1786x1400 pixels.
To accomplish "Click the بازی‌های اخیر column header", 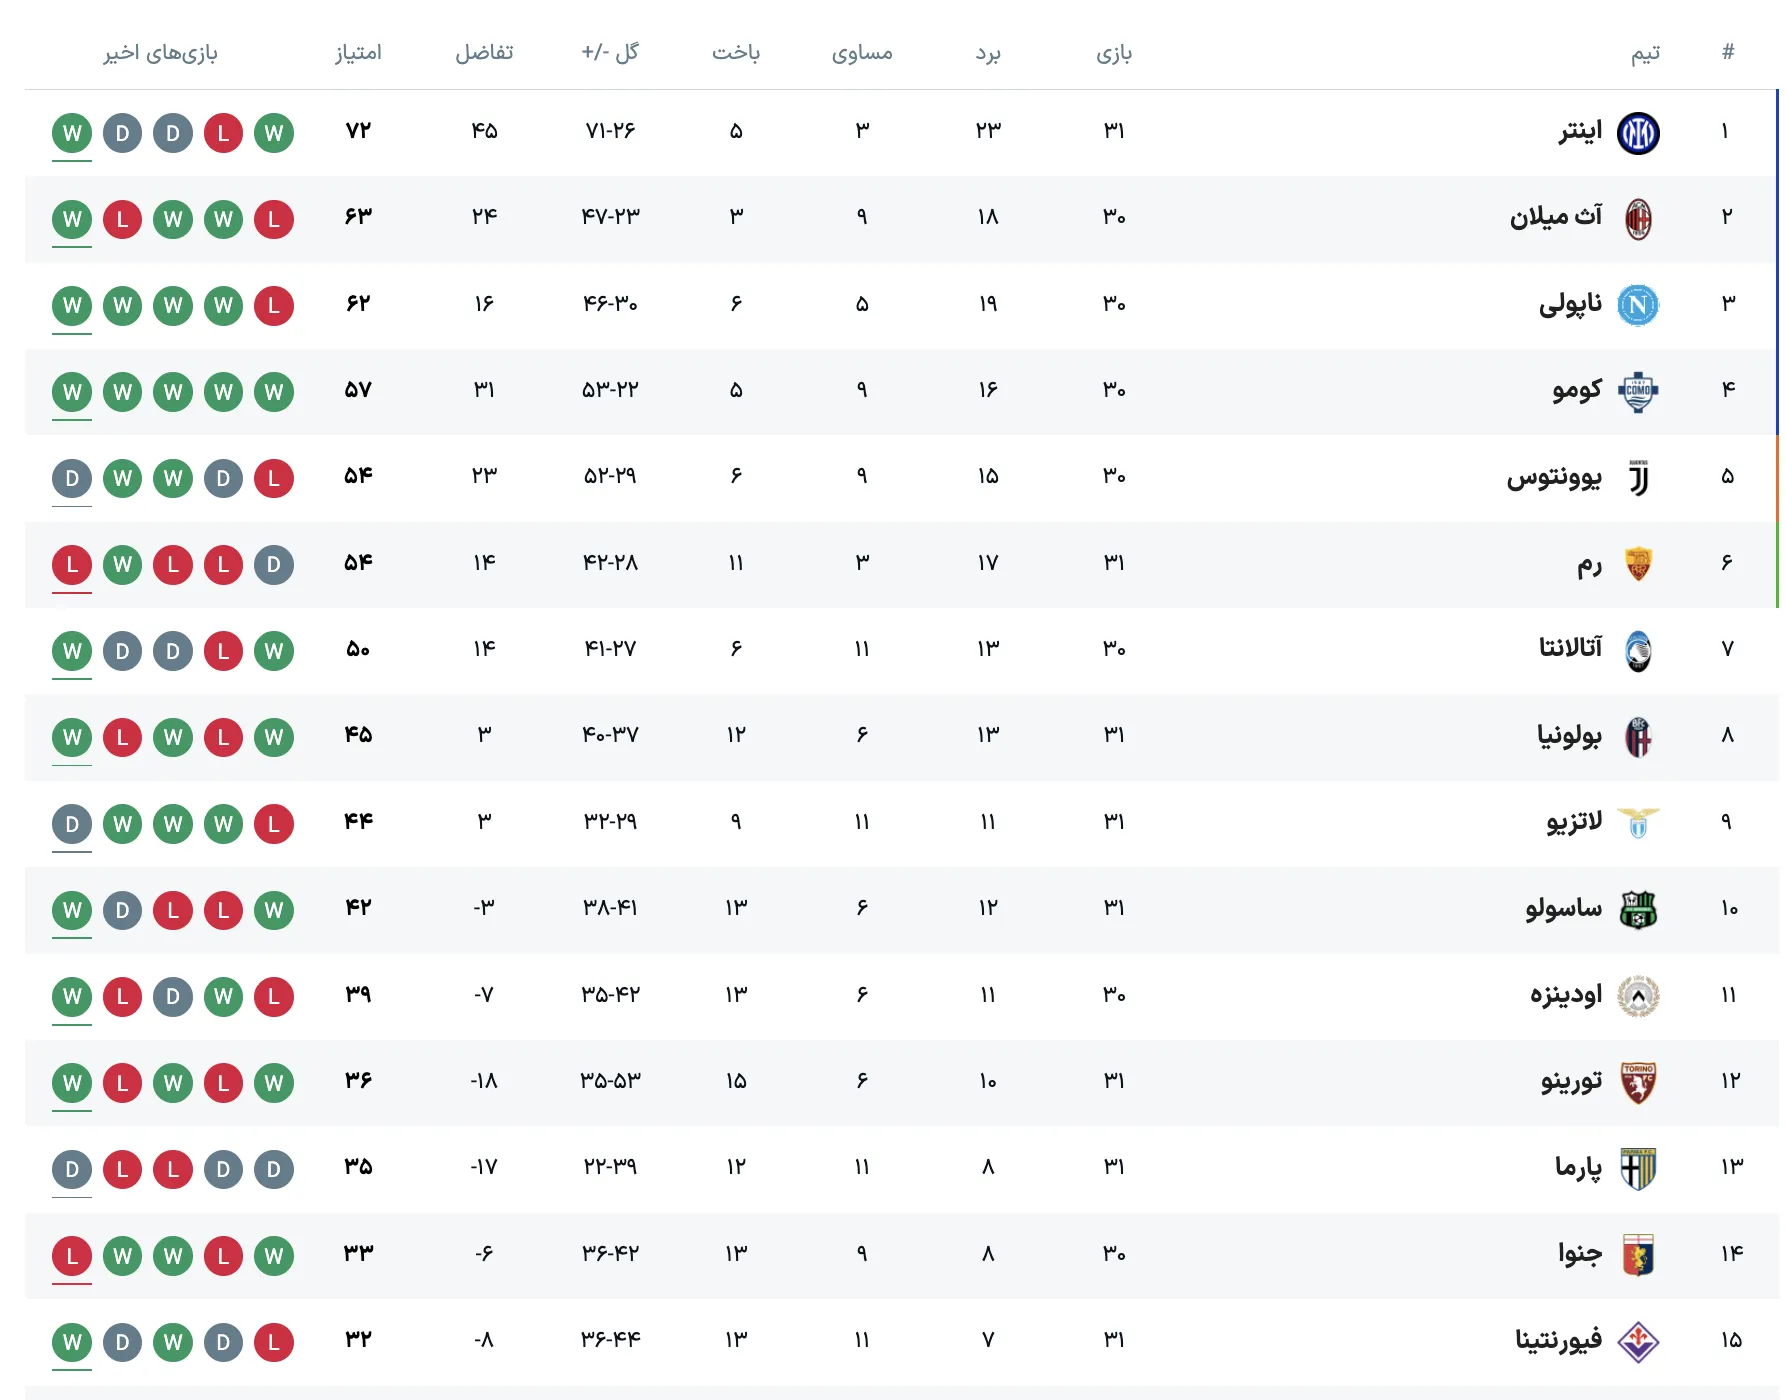I will (x=160, y=53).
